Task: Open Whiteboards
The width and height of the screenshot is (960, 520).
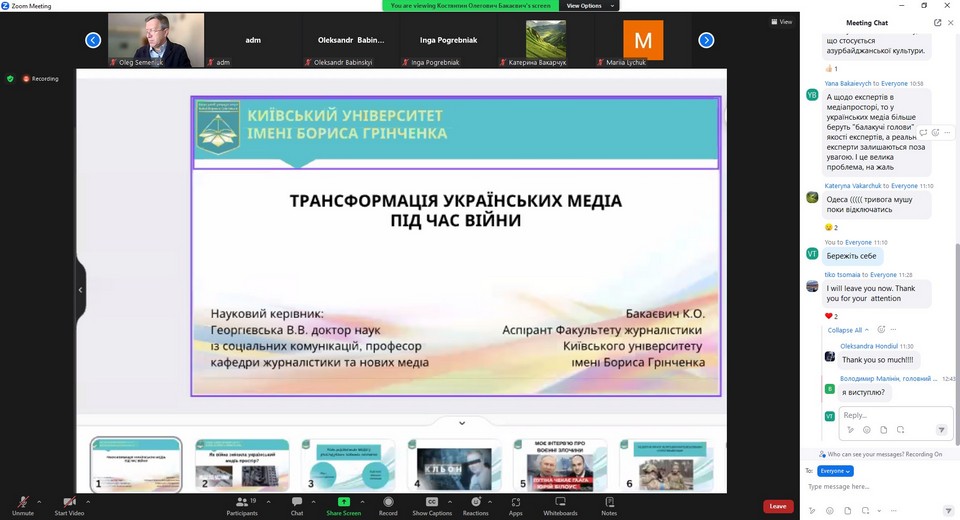Action: point(560,503)
